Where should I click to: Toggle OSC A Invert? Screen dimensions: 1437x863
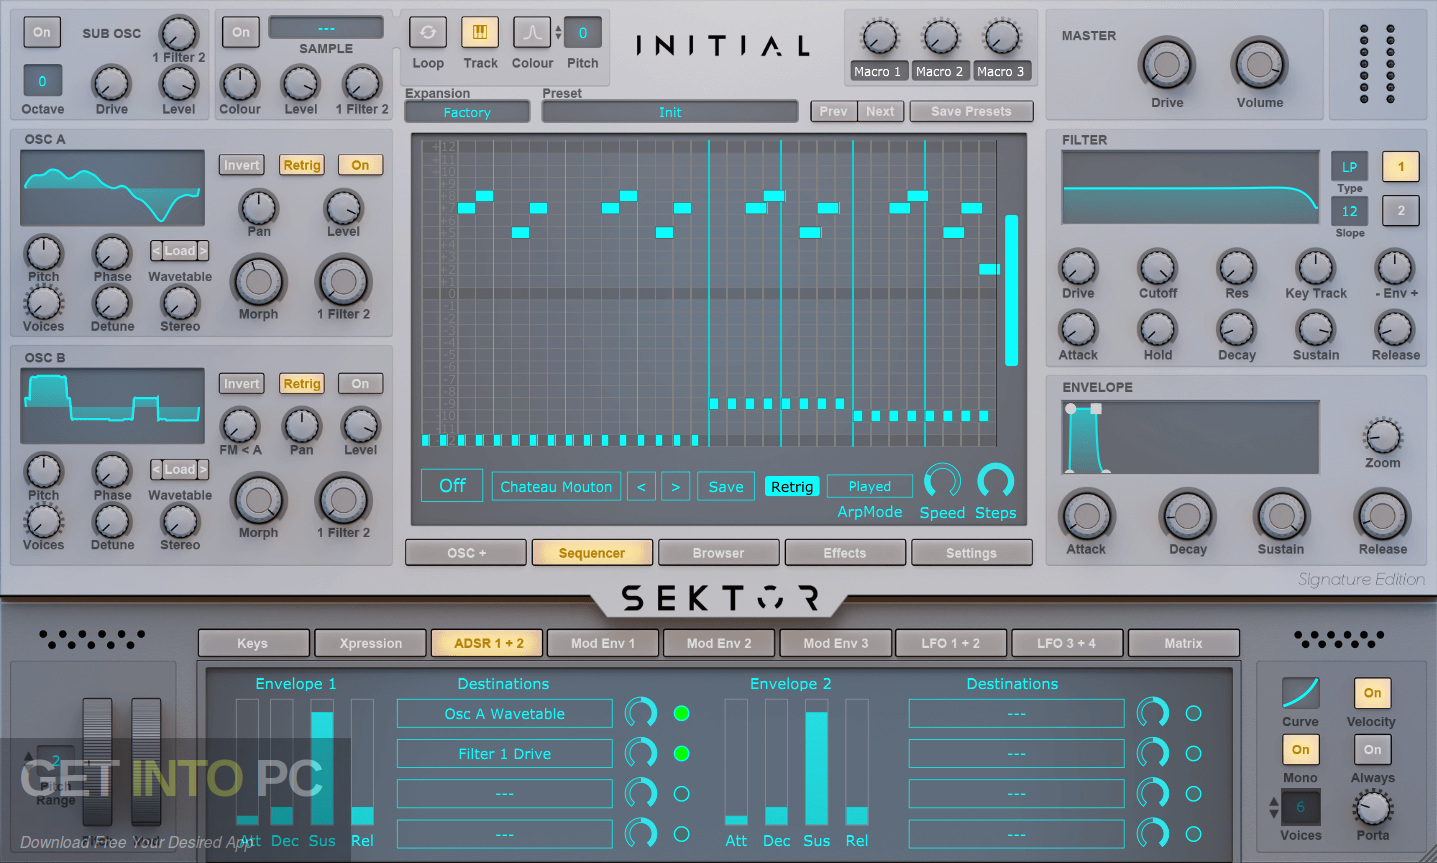click(x=241, y=165)
